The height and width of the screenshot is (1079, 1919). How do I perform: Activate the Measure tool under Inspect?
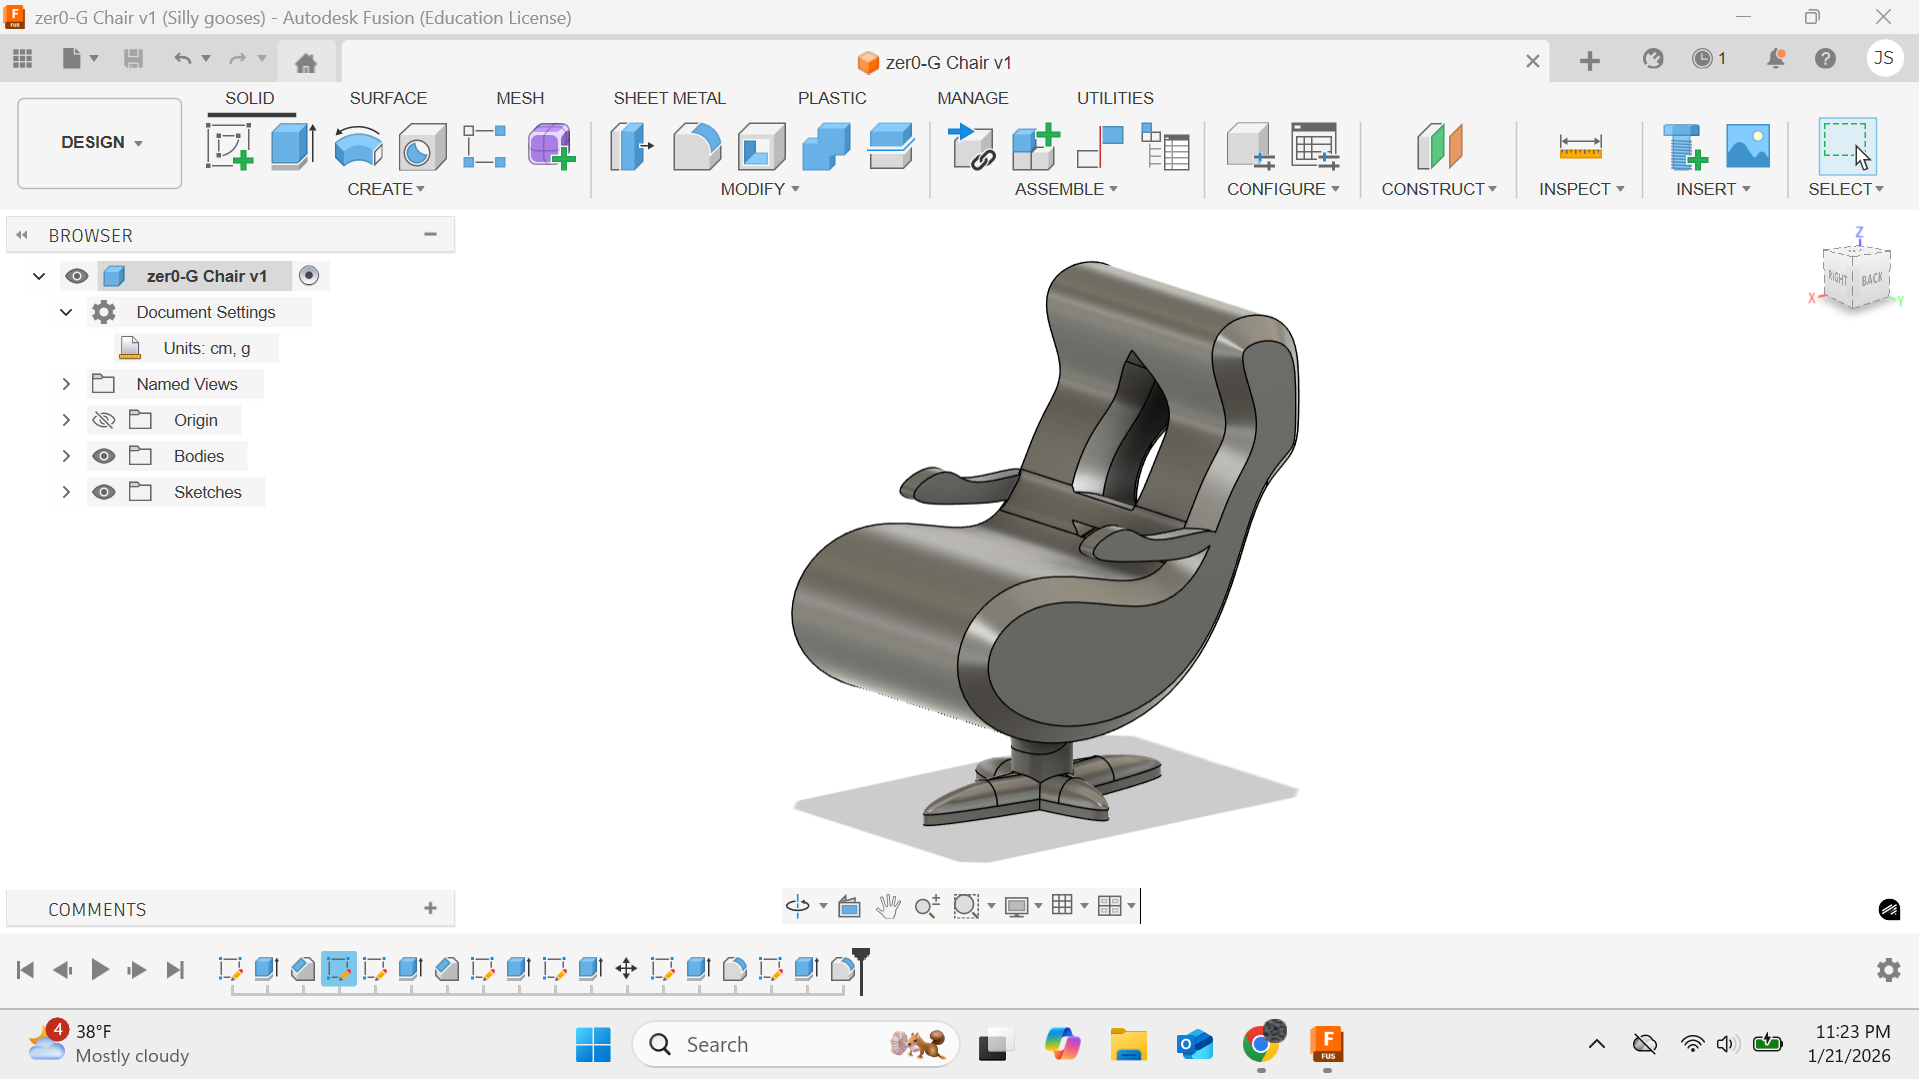coord(1580,146)
